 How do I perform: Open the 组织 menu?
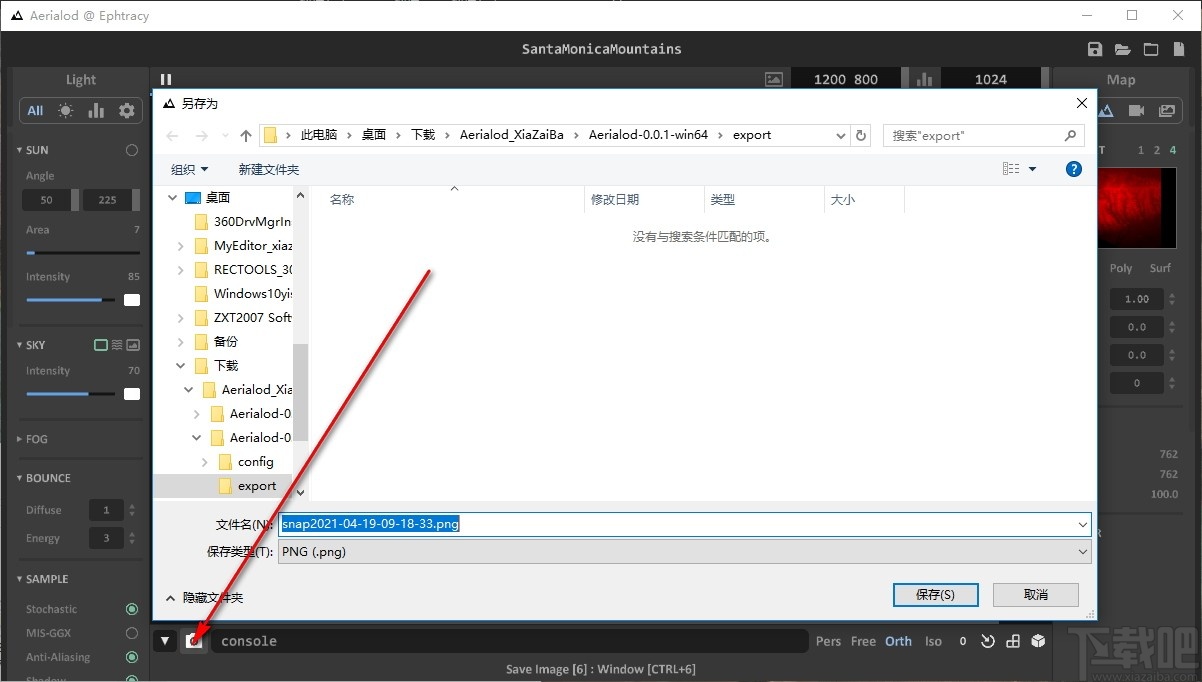pyautogui.click(x=190, y=169)
